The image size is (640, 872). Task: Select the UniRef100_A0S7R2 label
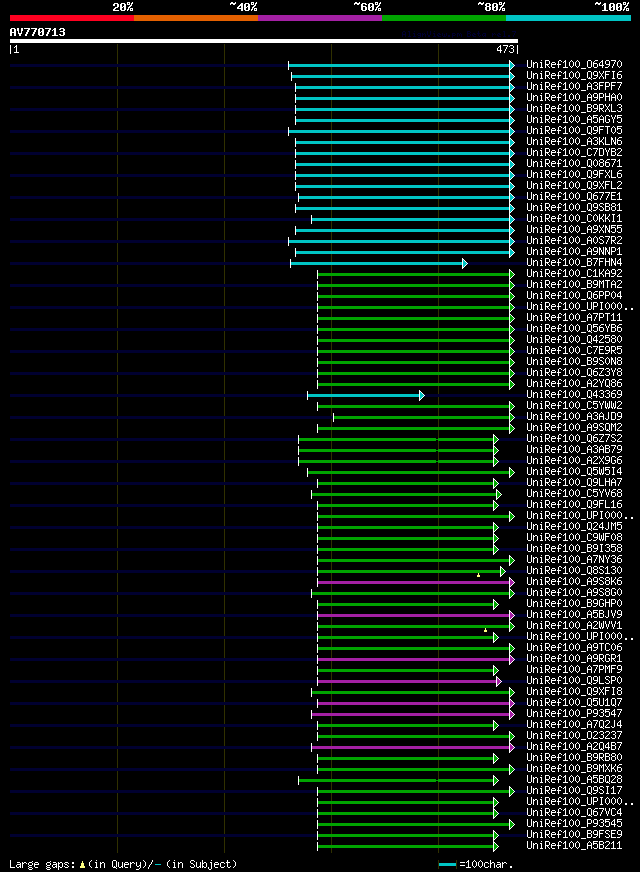tap(574, 241)
